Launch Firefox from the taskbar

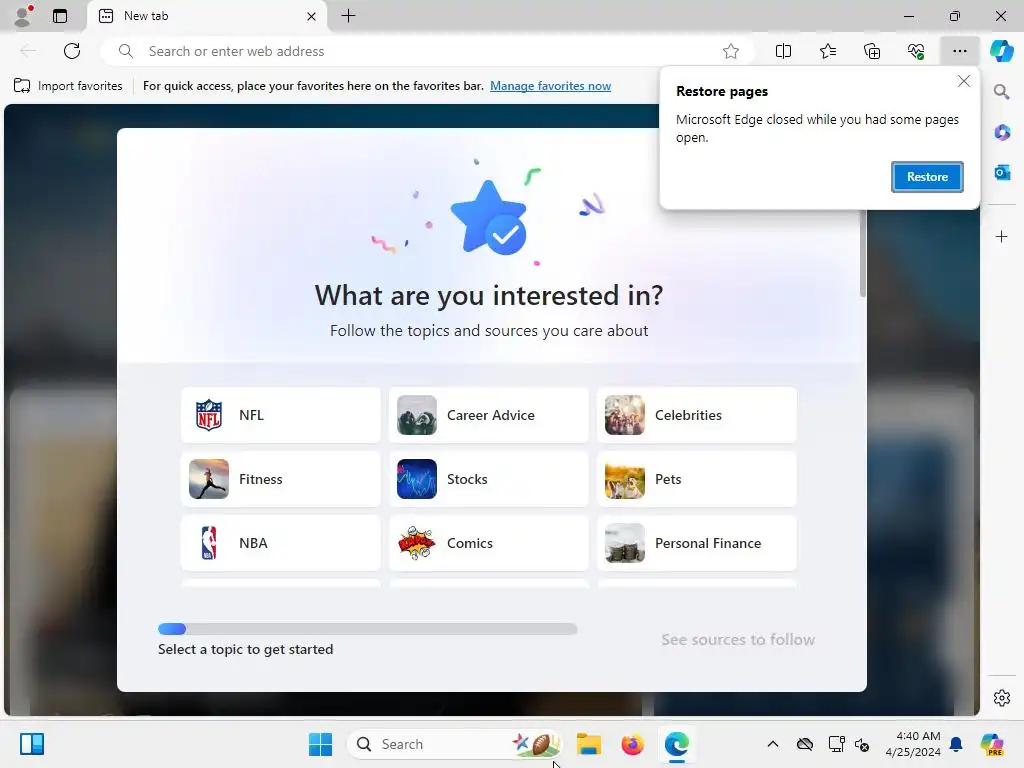(632, 744)
